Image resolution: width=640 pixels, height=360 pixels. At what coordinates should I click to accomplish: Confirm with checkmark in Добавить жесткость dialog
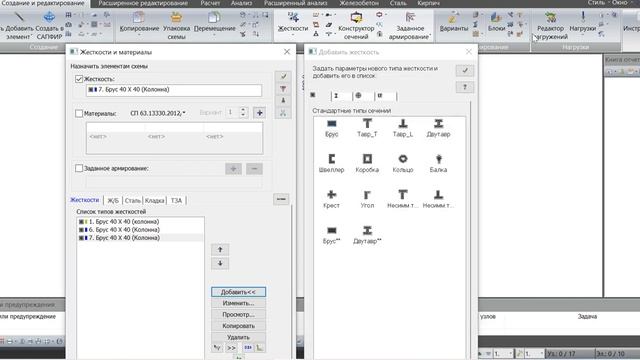click(x=464, y=71)
